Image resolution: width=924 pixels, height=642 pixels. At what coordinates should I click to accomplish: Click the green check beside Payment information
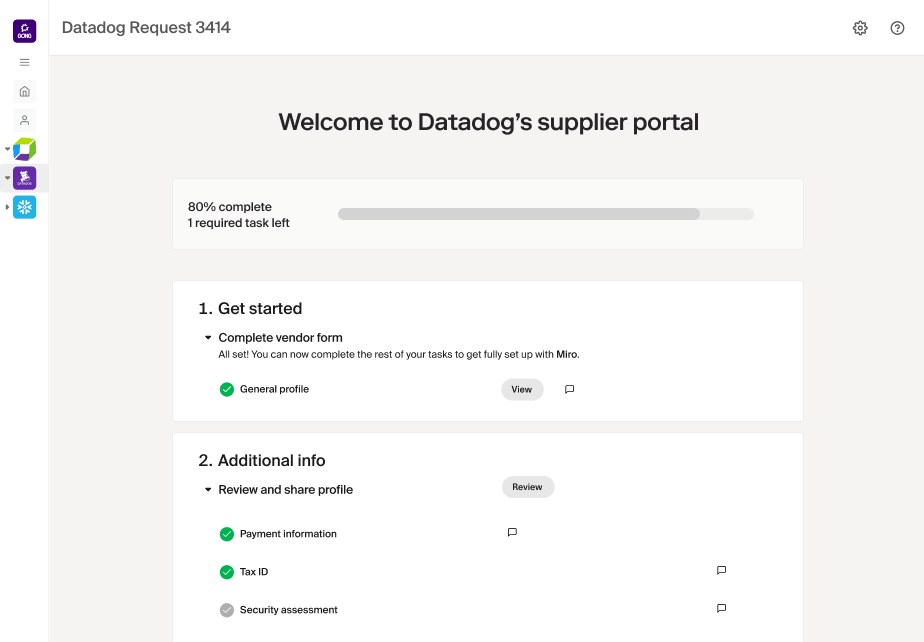227,534
